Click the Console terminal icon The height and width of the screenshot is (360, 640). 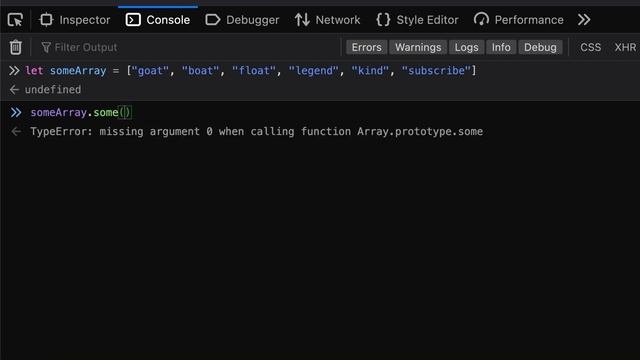(133, 20)
